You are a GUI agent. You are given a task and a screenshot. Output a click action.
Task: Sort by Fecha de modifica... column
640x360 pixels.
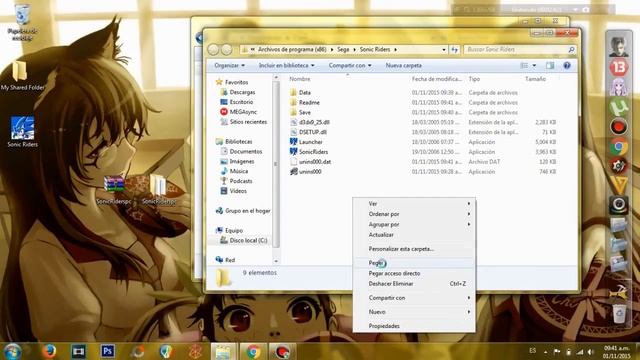437,79
